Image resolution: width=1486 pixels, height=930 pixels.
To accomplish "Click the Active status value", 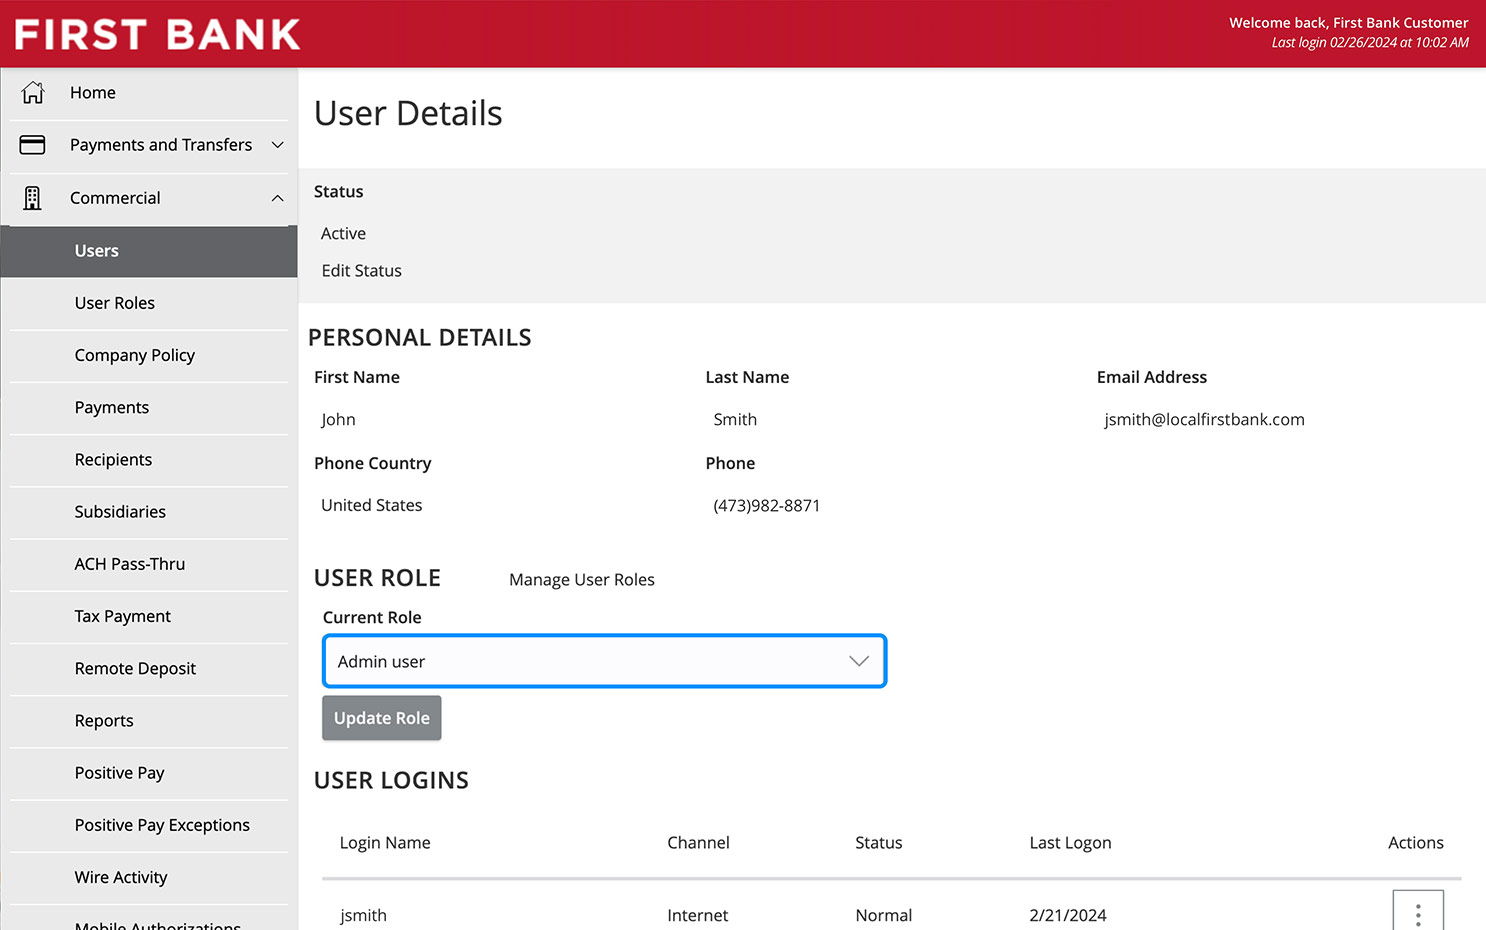I will click(x=343, y=233).
